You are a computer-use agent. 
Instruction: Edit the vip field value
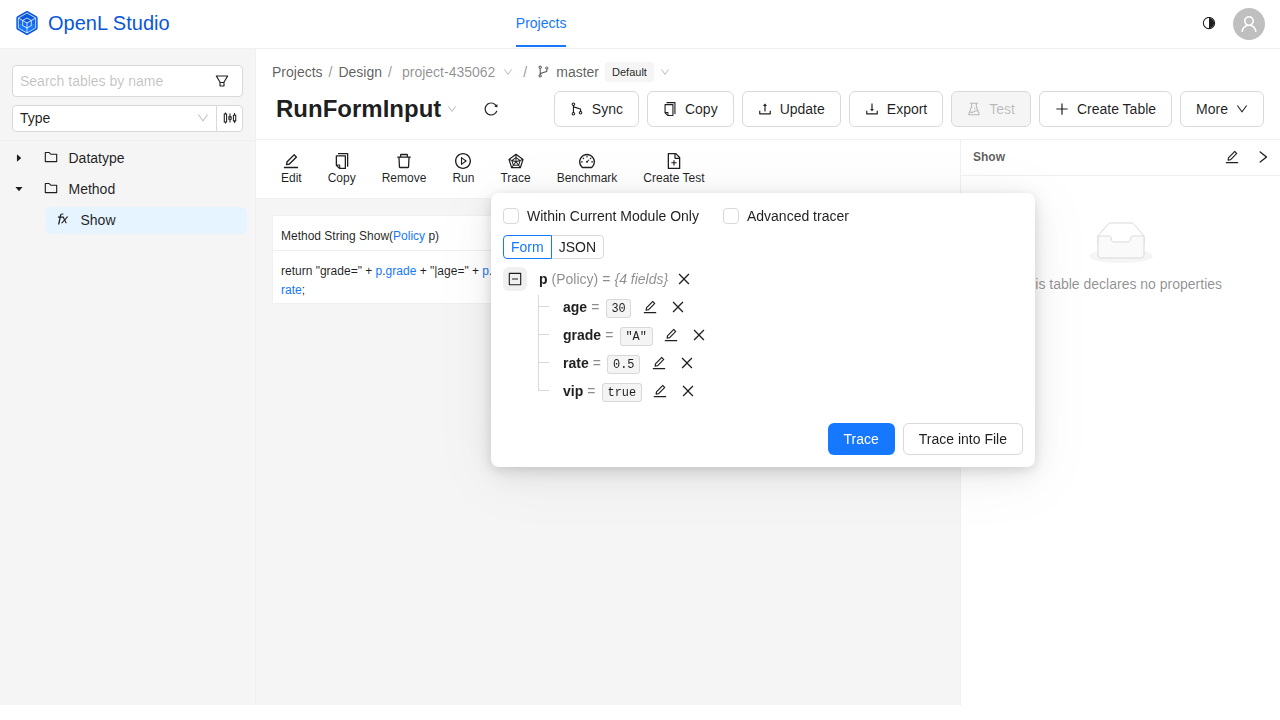(660, 391)
